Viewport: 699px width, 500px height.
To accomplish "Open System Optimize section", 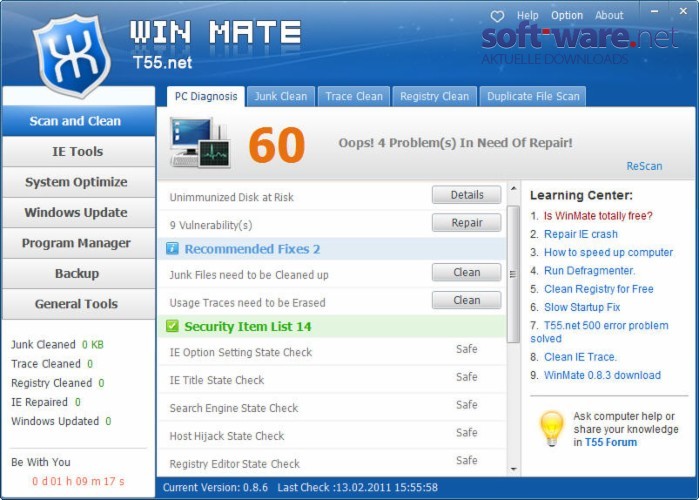I will (x=78, y=182).
